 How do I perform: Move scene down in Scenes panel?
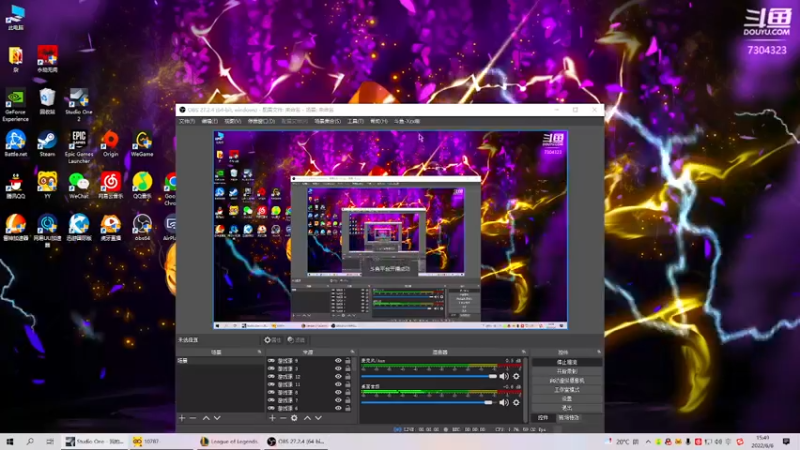[217, 418]
